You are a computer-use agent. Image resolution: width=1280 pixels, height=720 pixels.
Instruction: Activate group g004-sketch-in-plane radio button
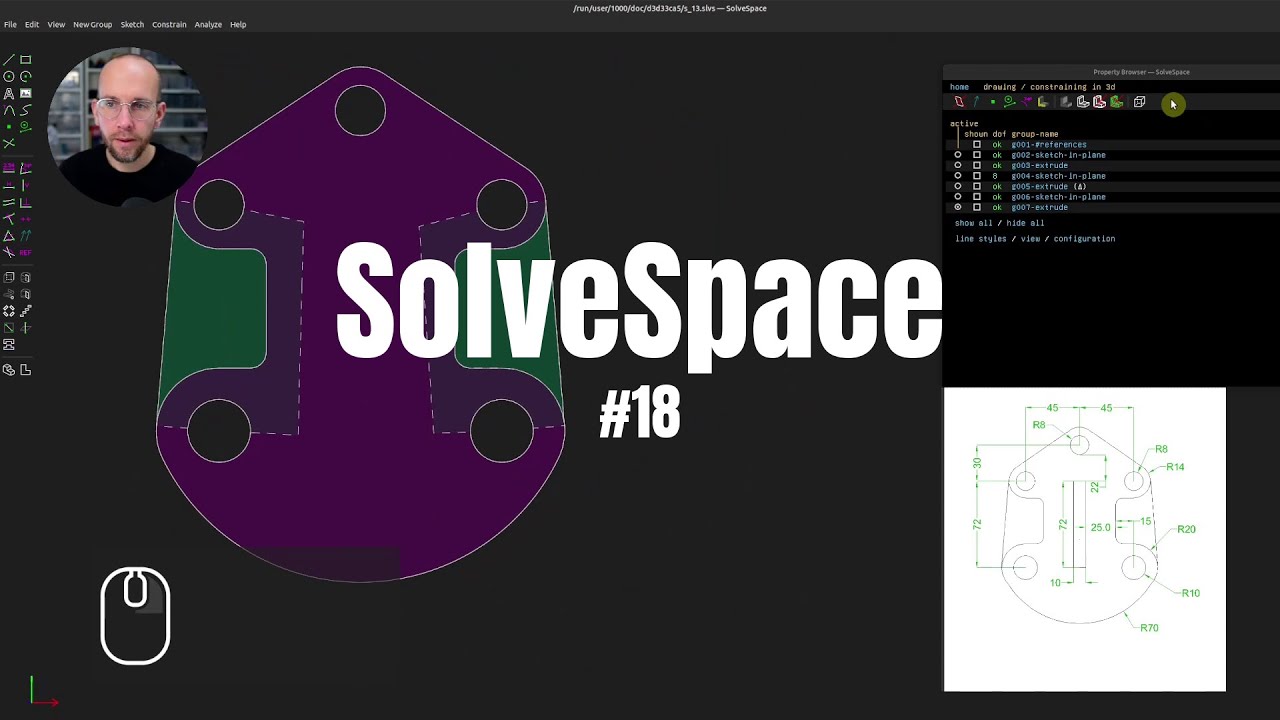pos(958,176)
